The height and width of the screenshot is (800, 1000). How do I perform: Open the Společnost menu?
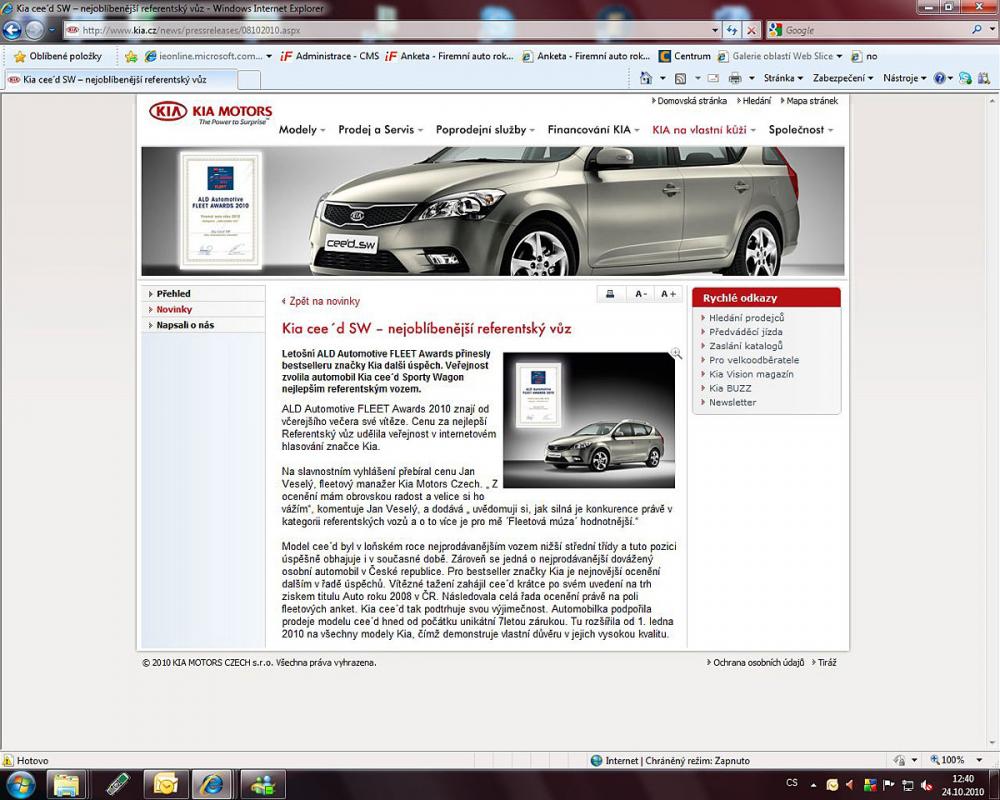[x=800, y=130]
